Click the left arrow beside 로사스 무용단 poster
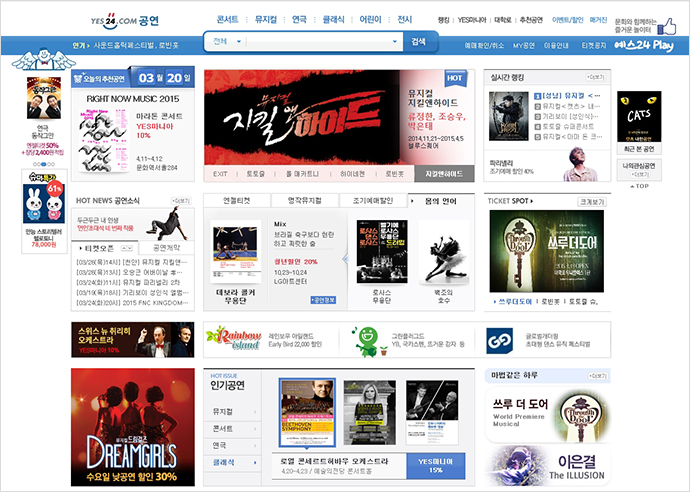The image size is (690, 492). click(x=345, y=259)
